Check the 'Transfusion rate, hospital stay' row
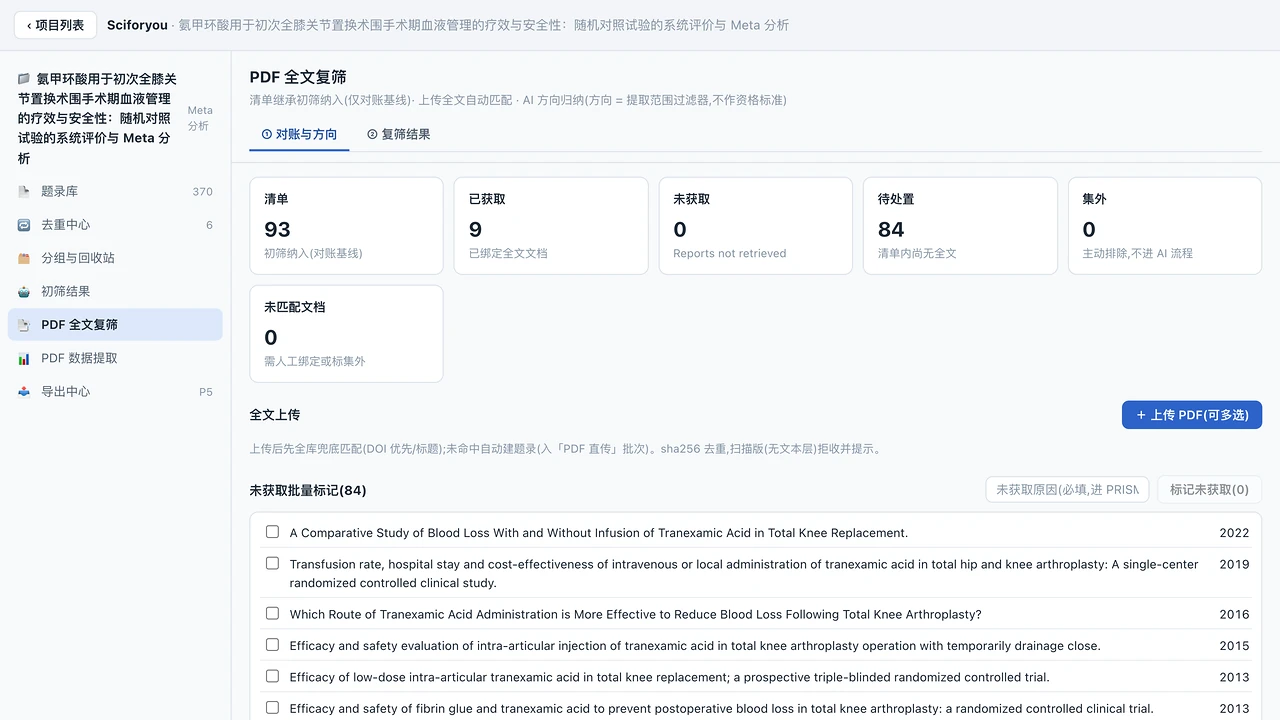Image resolution: width=1280 pixels, height=720 pixels. pos(272,563)
